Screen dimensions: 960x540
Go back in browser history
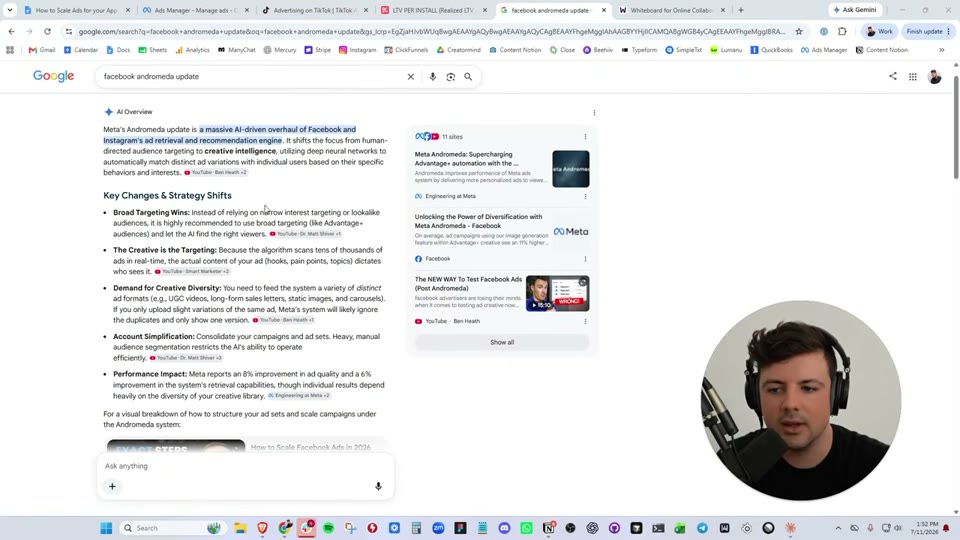pyautogui.click(x=12, y=31)
